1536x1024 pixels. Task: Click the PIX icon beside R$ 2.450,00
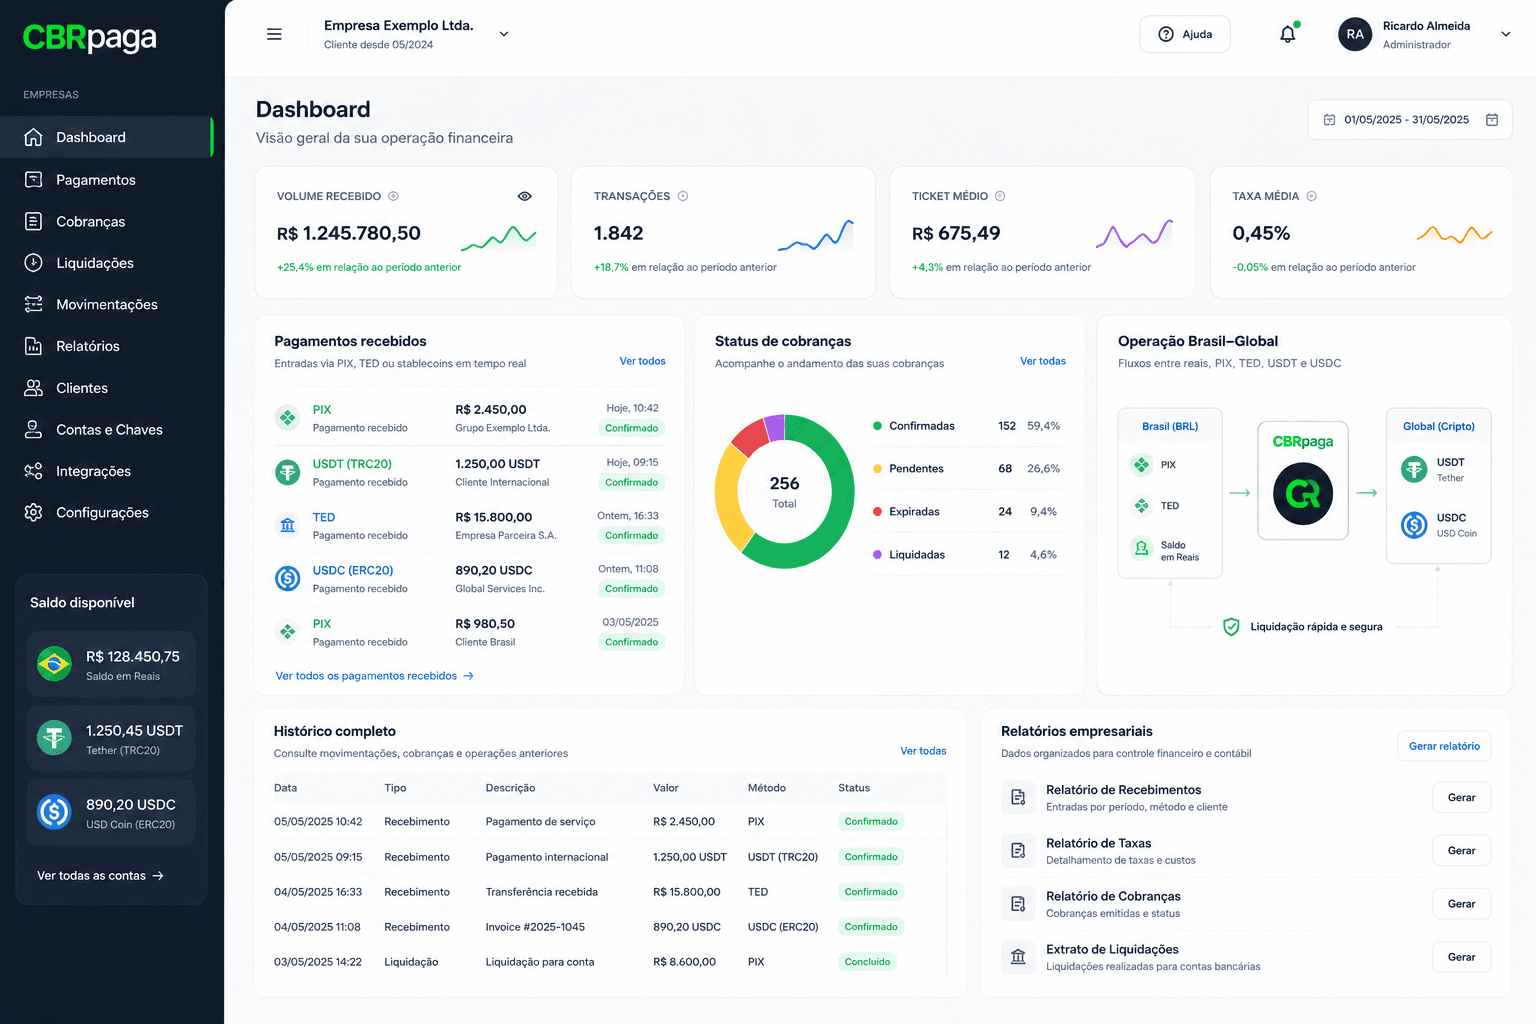point(288,418)
